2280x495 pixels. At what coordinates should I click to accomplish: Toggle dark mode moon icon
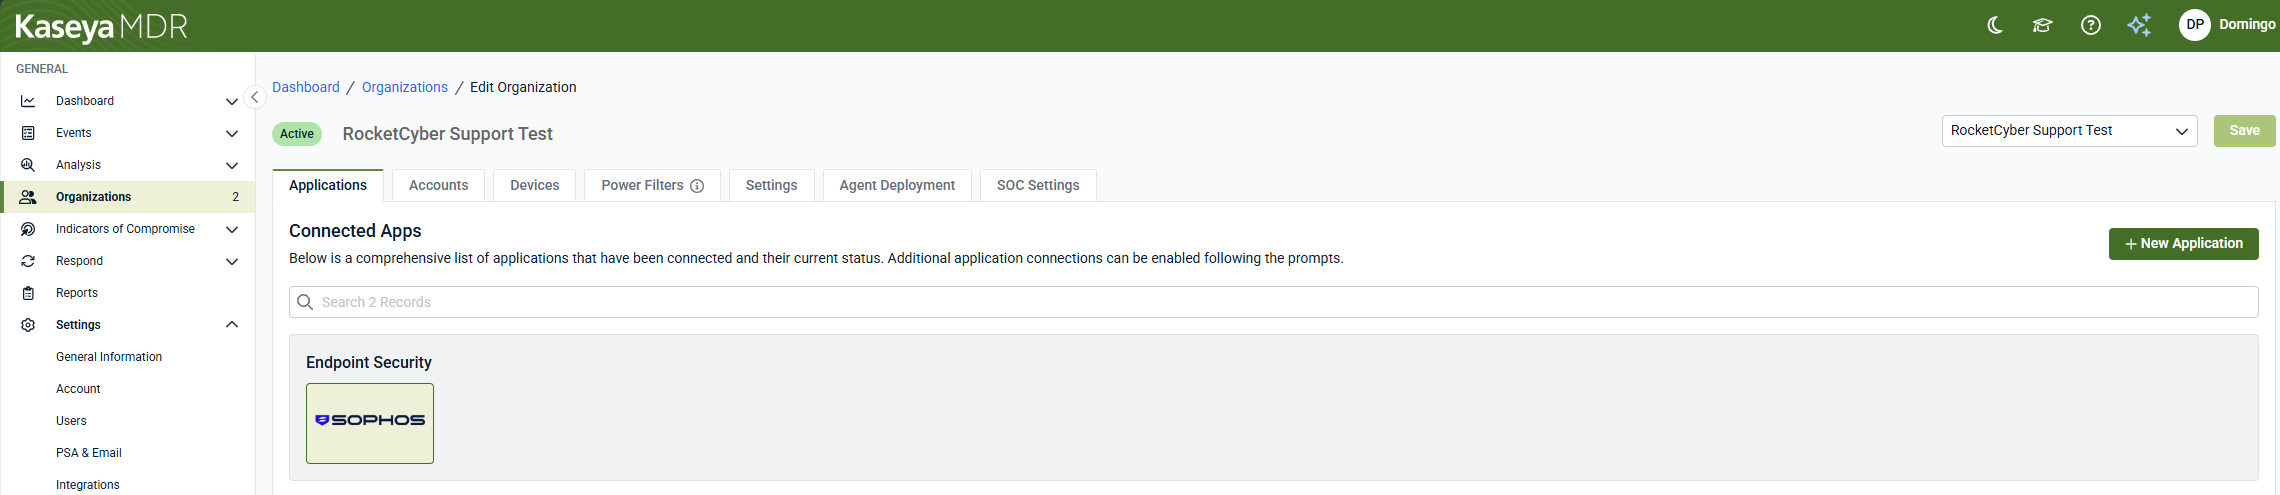coord(1995,25)
